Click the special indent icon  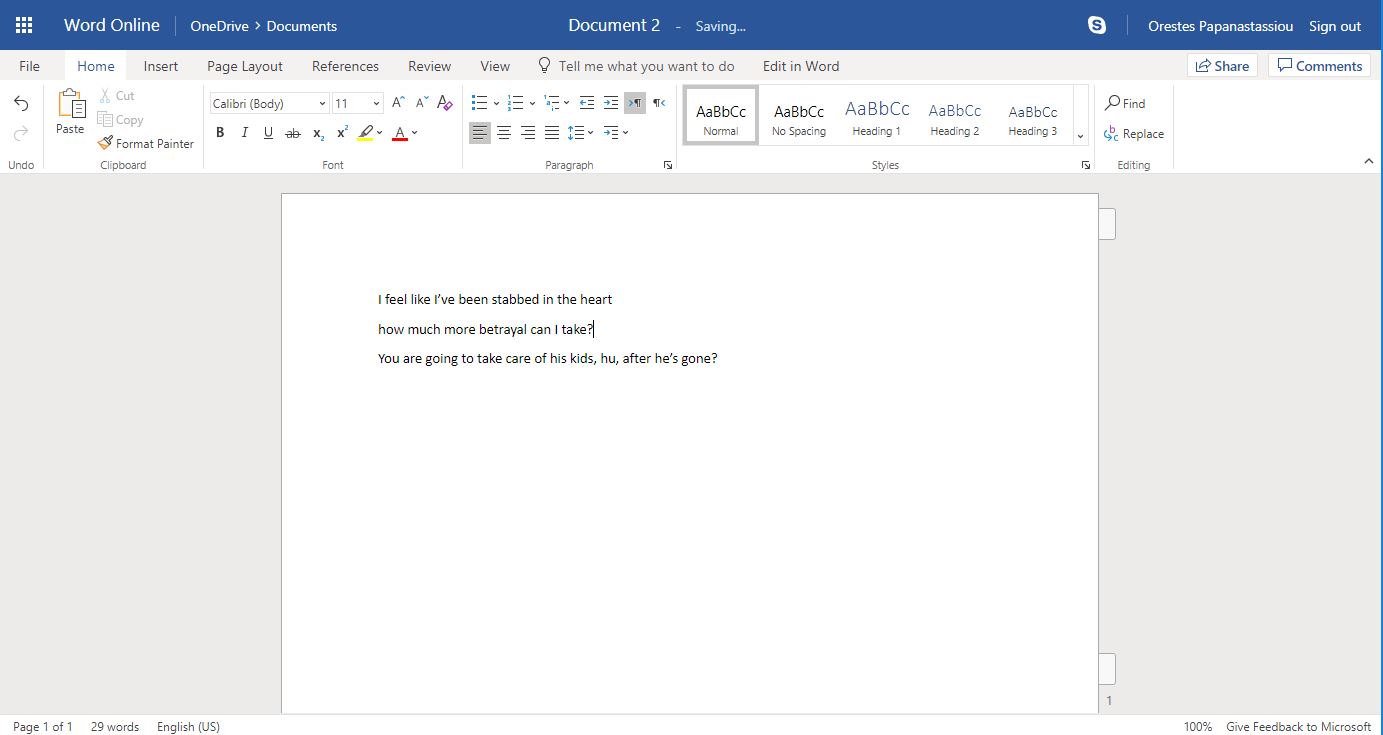click(x=611, y=133)
